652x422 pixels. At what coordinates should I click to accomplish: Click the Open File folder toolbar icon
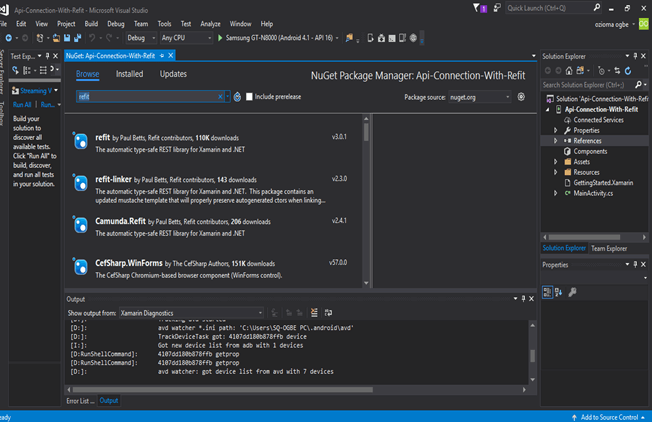click(56, 38)
